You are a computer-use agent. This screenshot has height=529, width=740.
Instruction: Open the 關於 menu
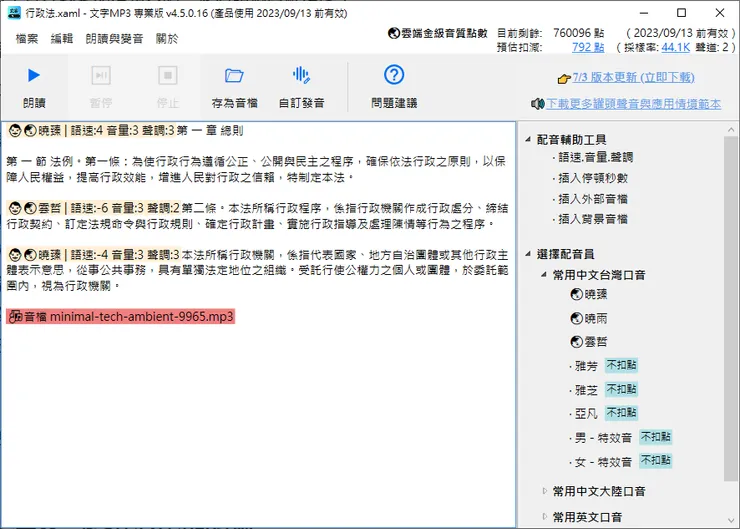coord(167,39)
